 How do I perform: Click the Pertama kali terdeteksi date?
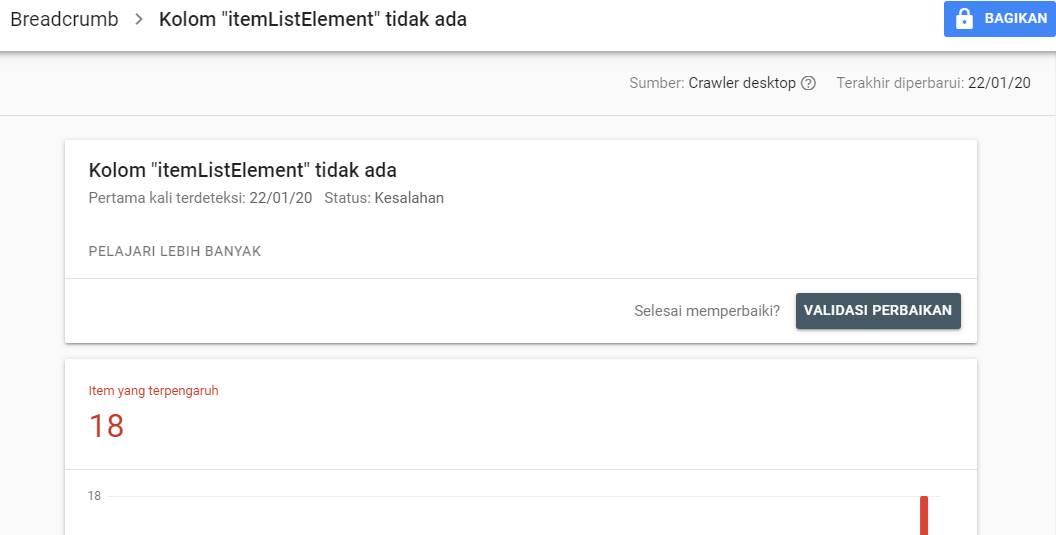[280, 198]
